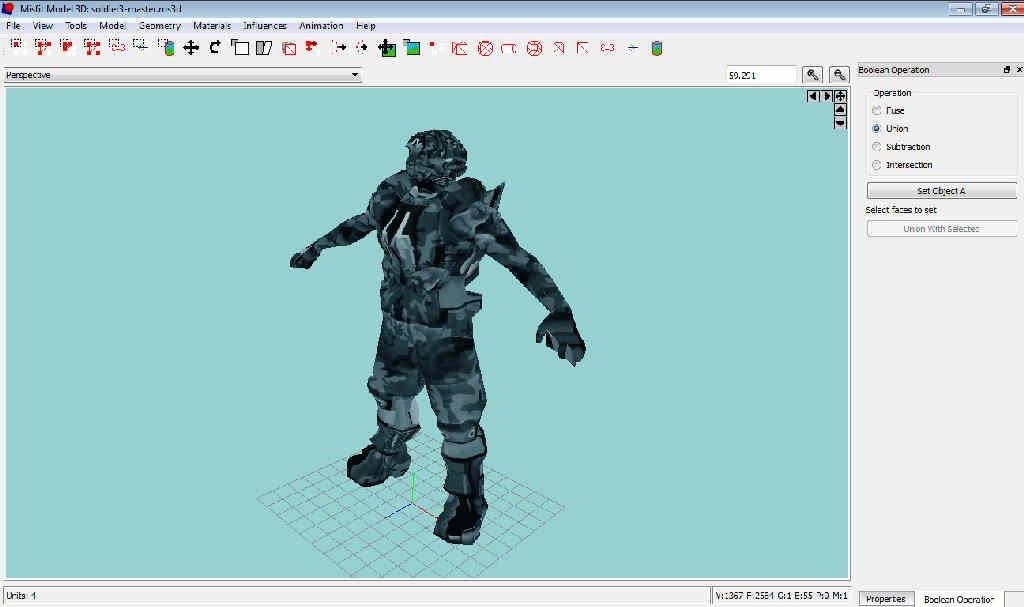This screenshot has width=1024, height=607.
Task: Select the Subtraction operation
Action: pyautogui.click(x=877, y=147)
